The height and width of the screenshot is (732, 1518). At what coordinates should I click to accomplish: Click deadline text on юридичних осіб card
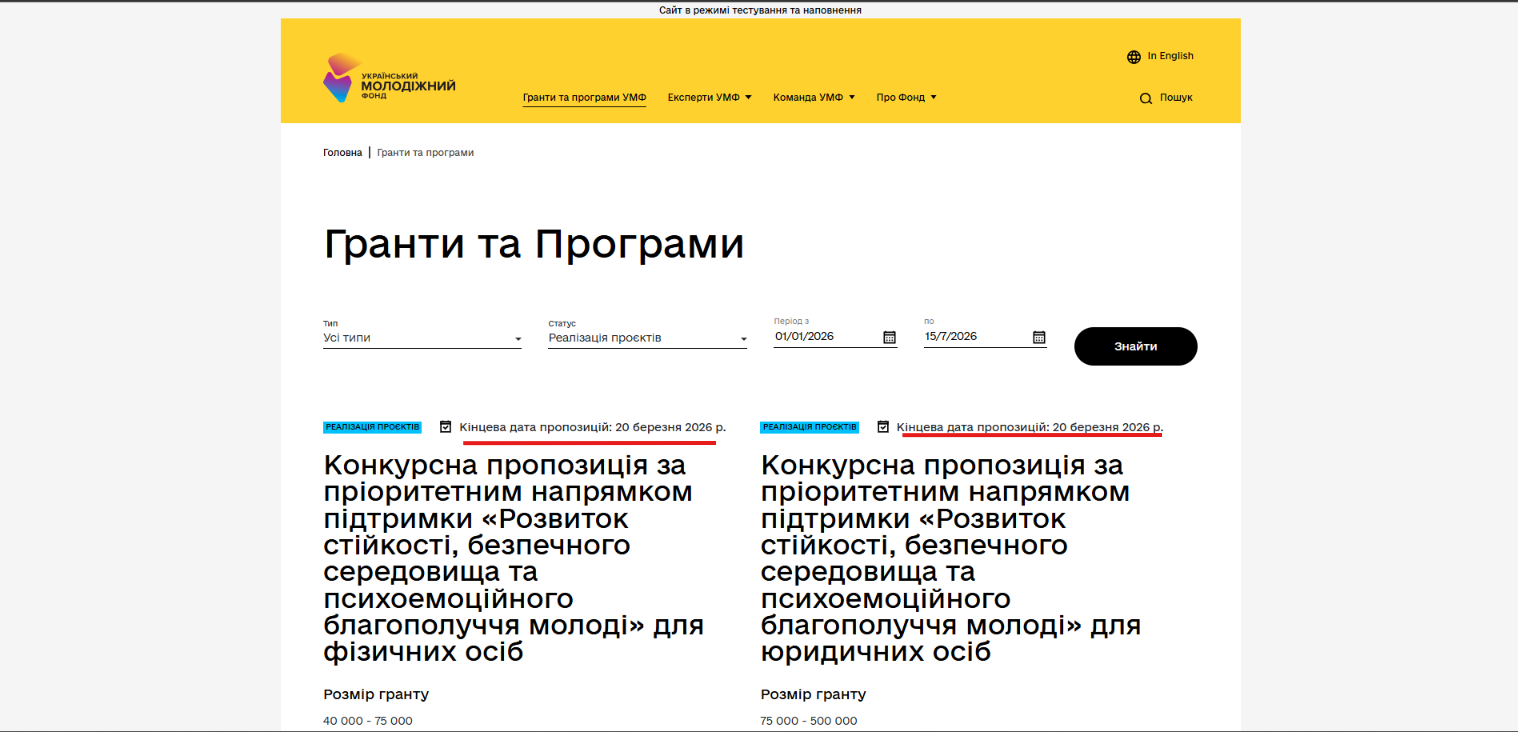pos(1030,427)
